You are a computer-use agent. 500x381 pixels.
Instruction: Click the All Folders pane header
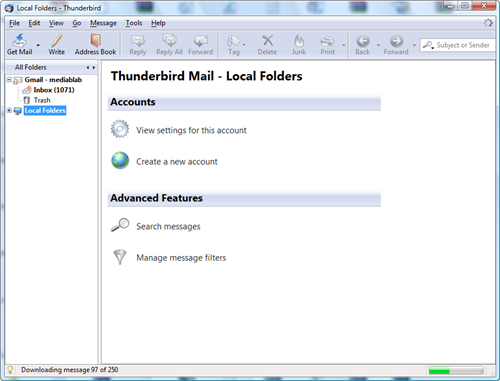(51, 67)
